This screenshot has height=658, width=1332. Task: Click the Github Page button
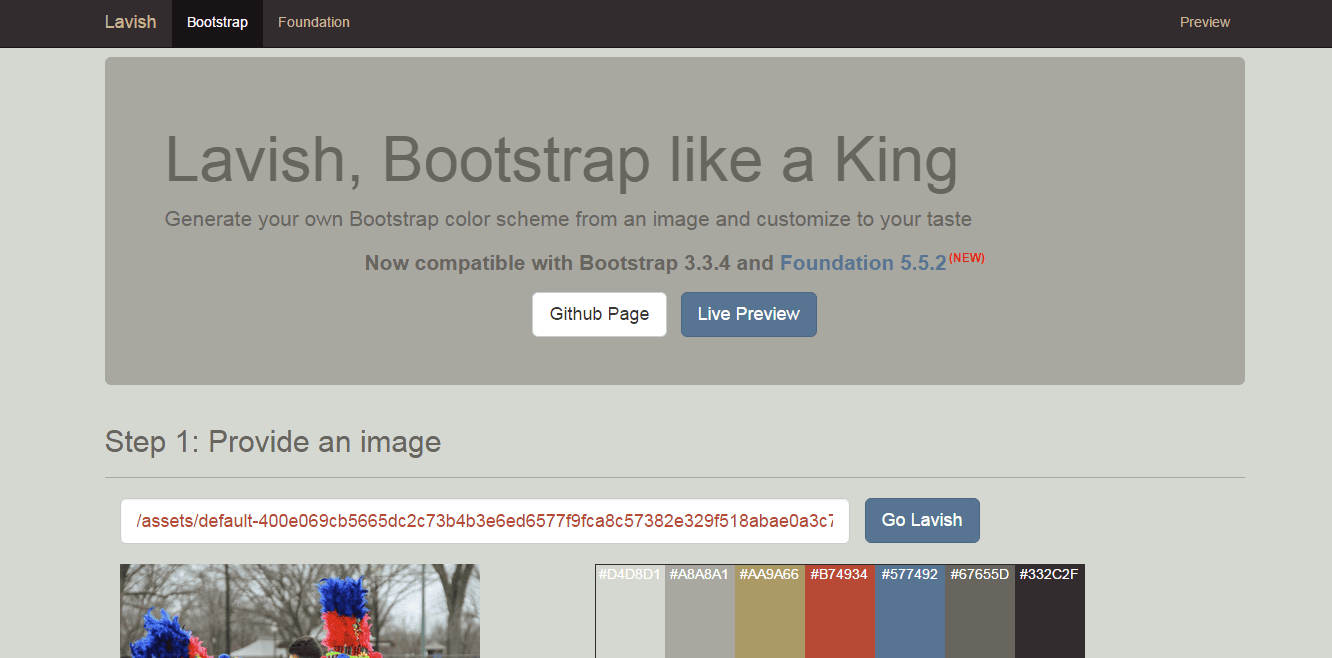point(599,314)
